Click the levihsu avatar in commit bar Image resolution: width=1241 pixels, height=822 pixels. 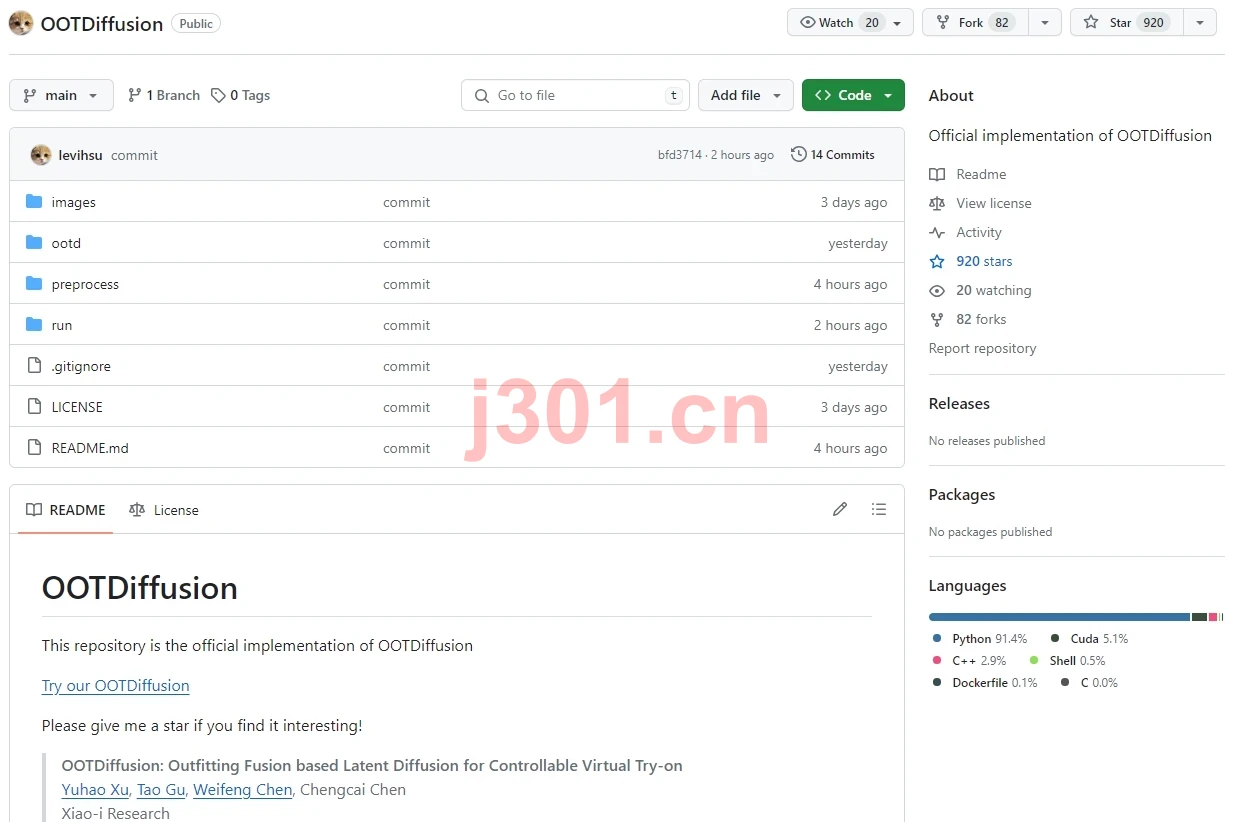pyautogui.click(x=41, y=155)
